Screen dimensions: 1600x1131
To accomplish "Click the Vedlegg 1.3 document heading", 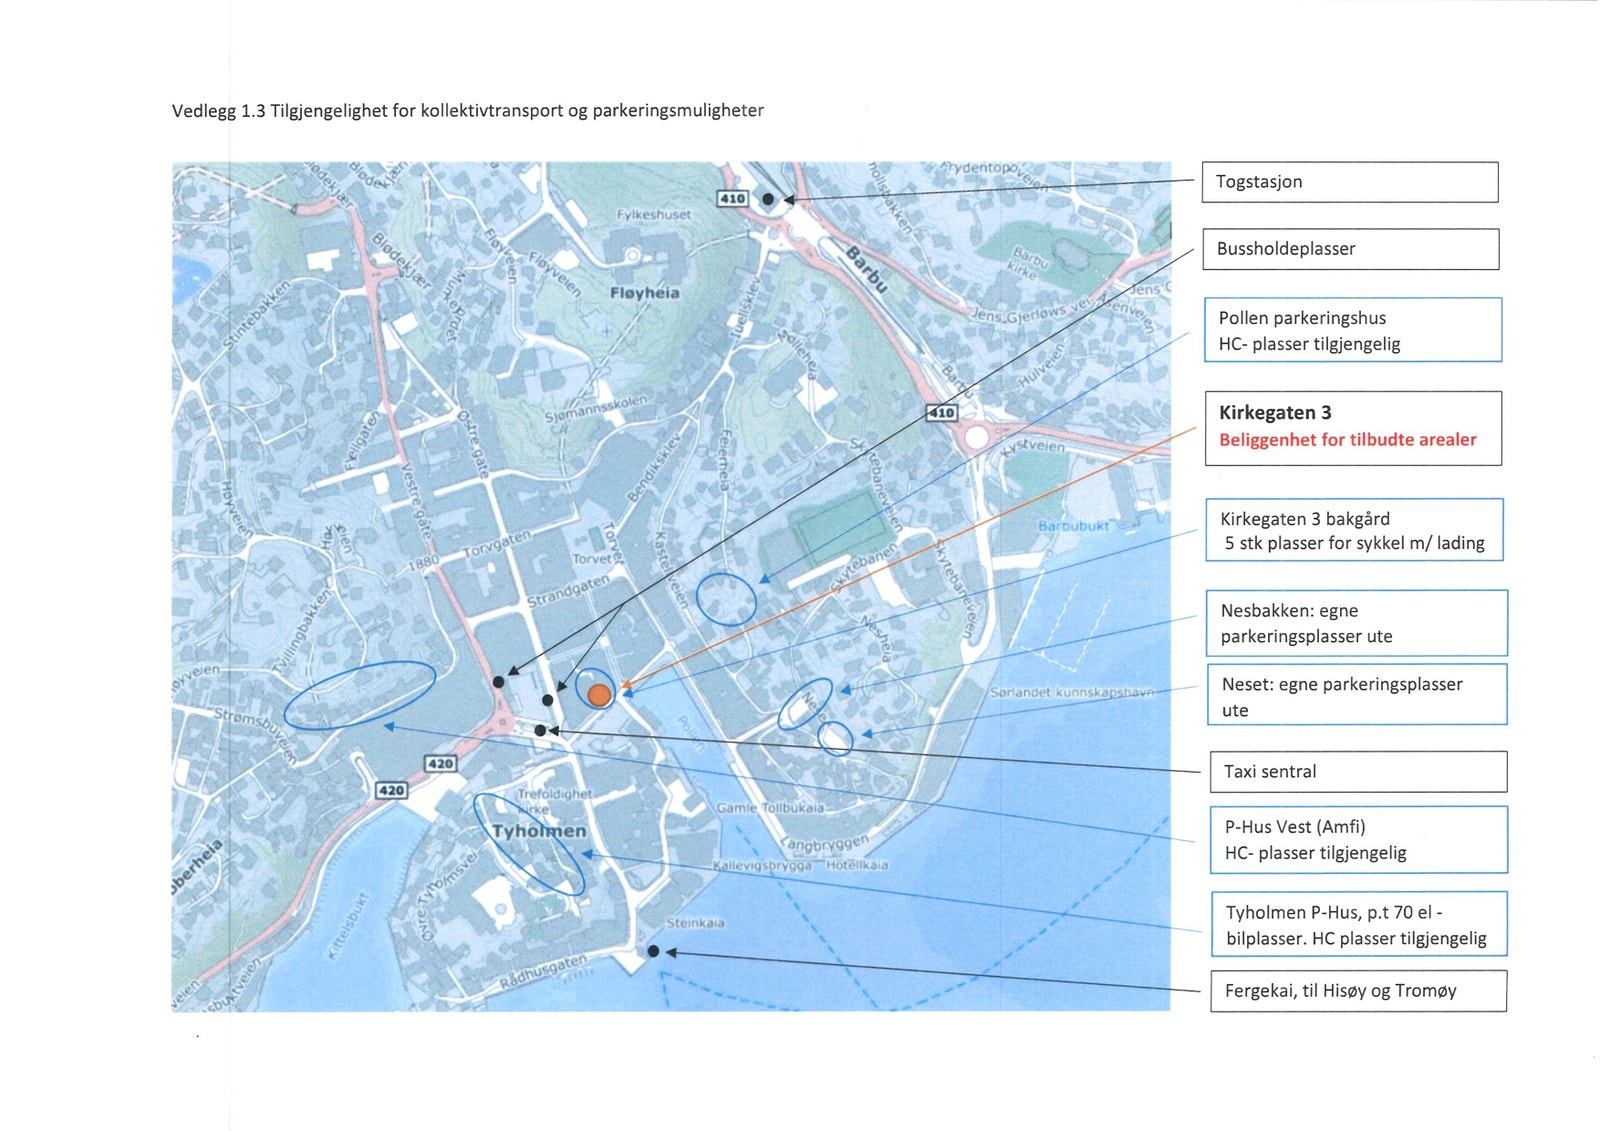I will (468, 111).
